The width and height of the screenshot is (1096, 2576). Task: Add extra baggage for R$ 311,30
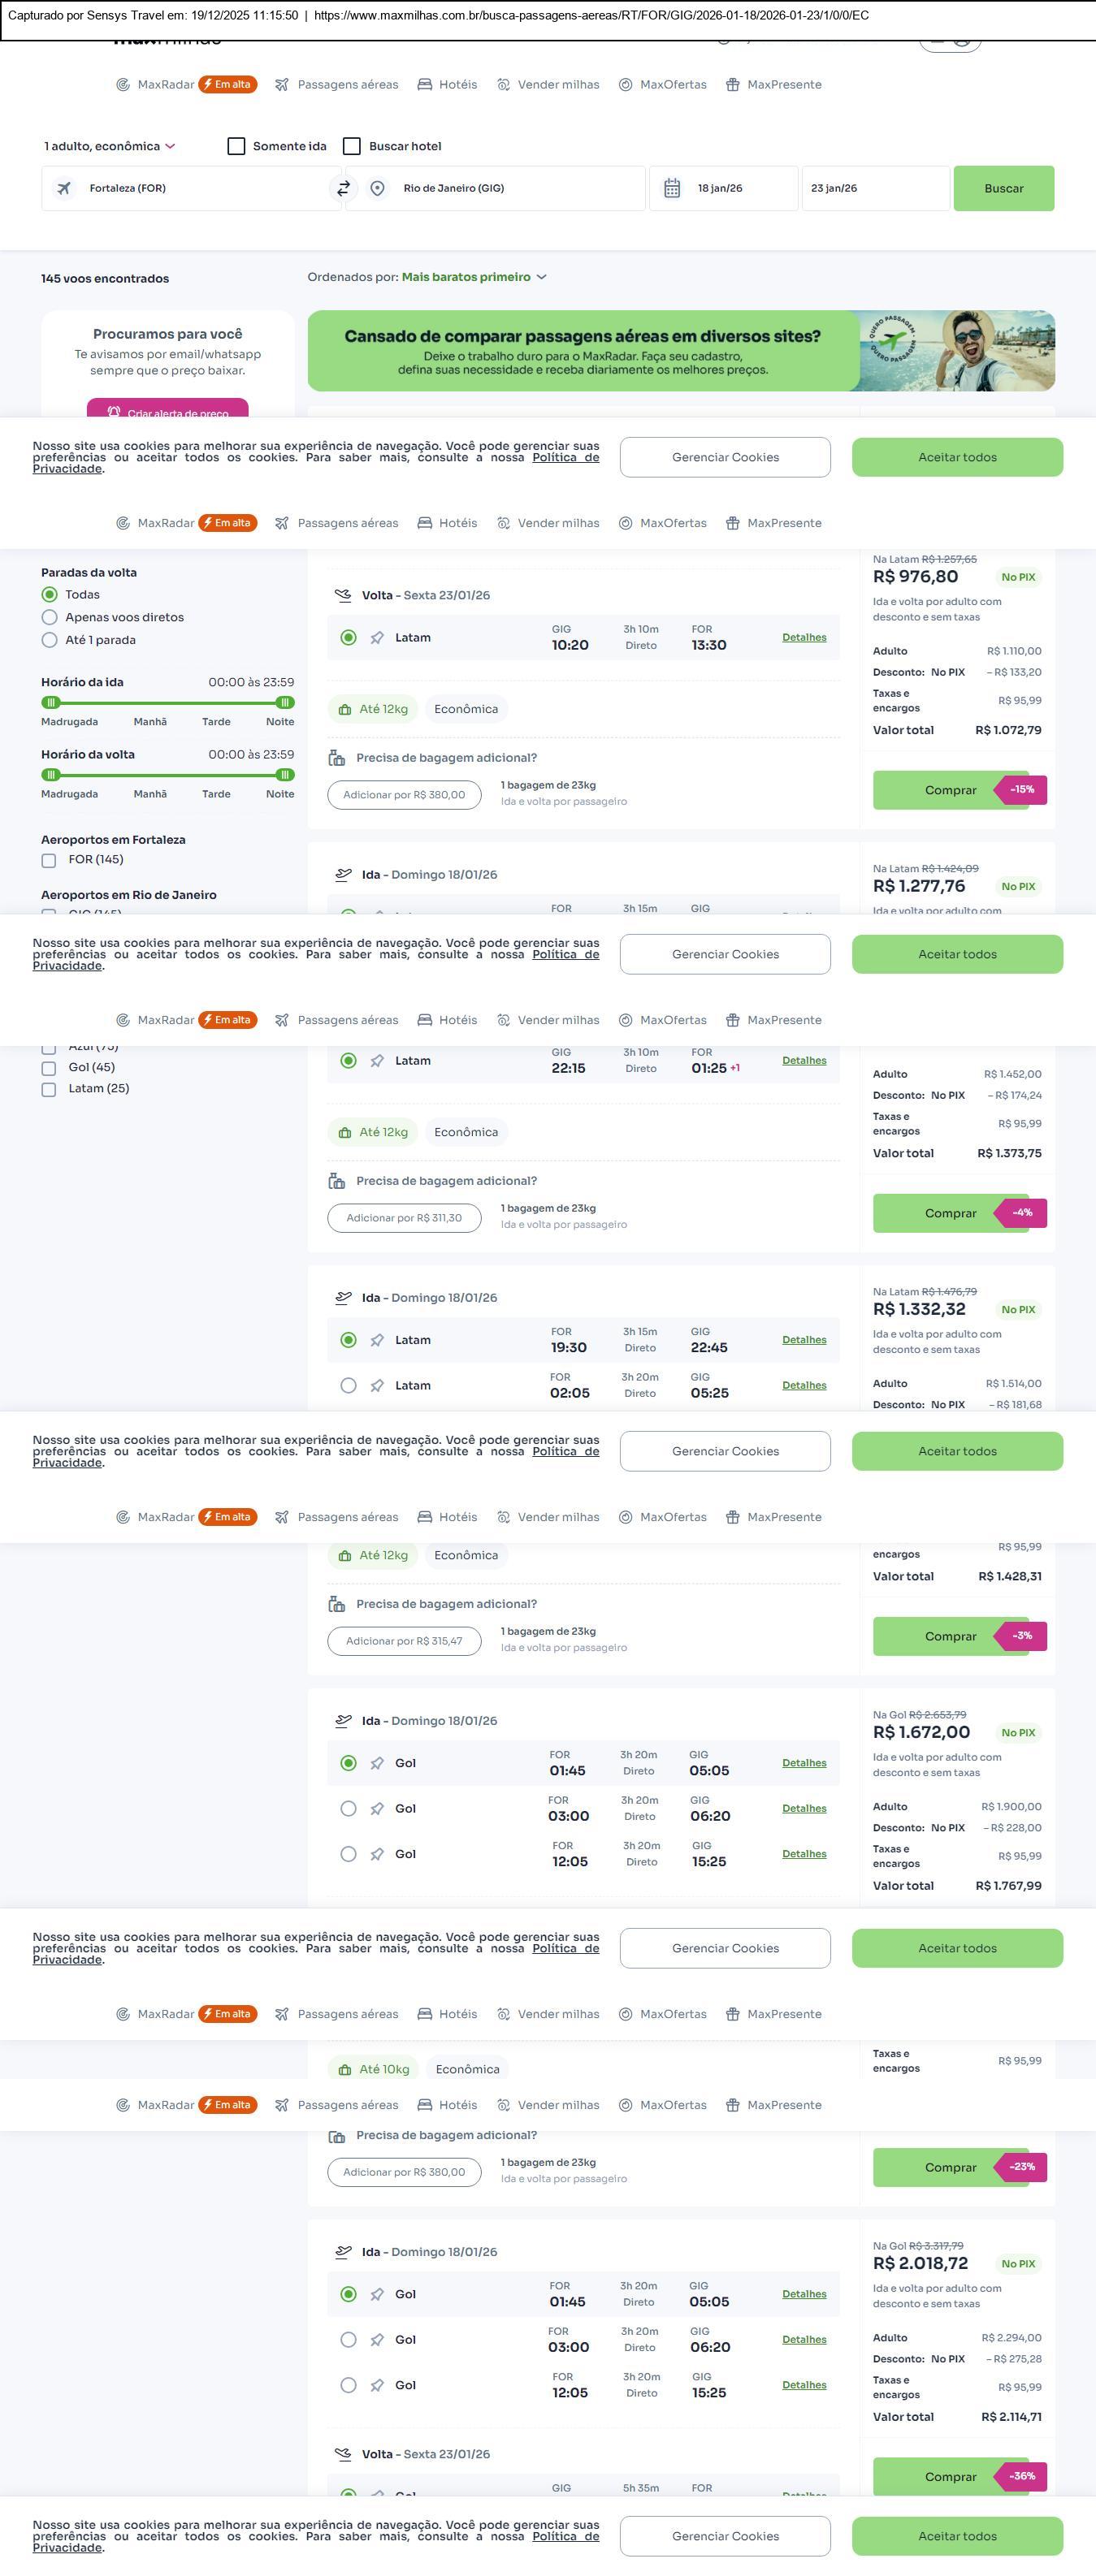[x=404, y=1218]
